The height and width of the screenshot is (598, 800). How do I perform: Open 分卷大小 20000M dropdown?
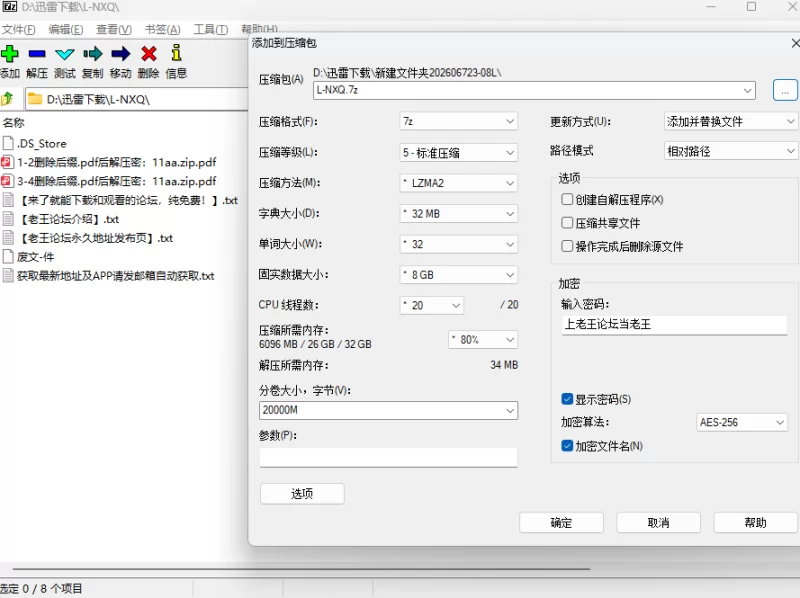pos(510,410)
